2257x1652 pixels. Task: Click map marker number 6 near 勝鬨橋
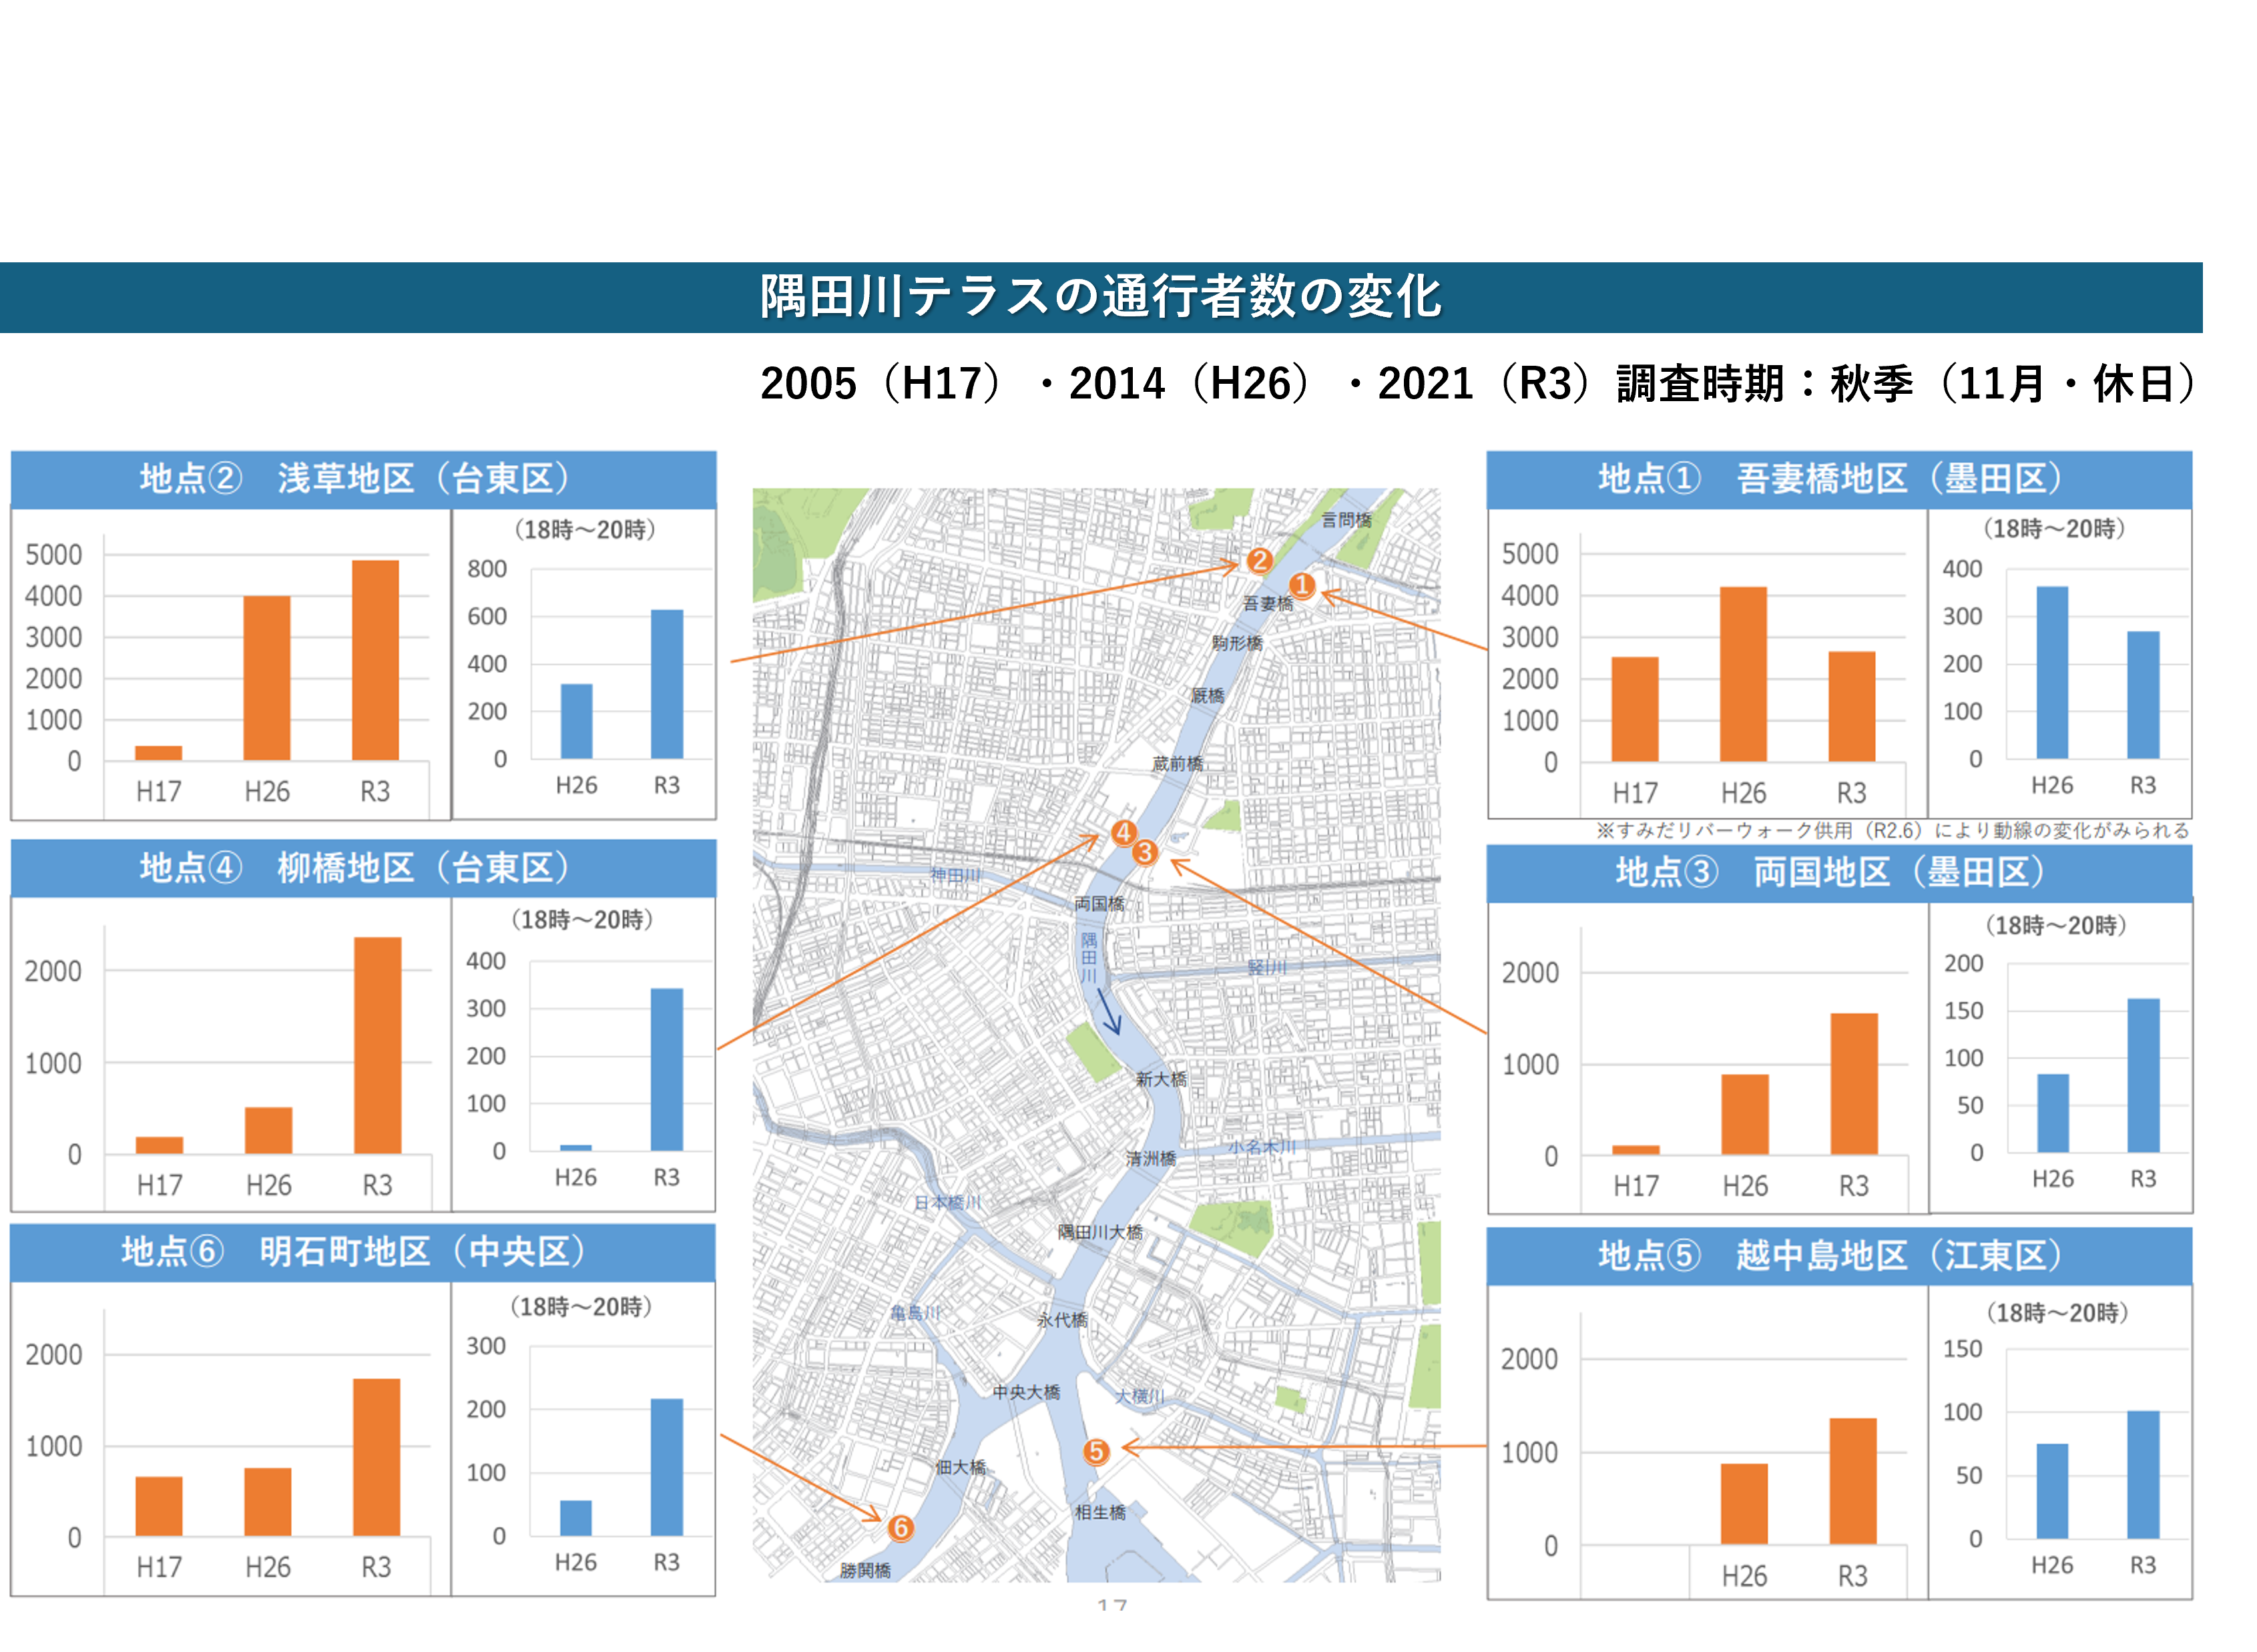coord(900,1527)
